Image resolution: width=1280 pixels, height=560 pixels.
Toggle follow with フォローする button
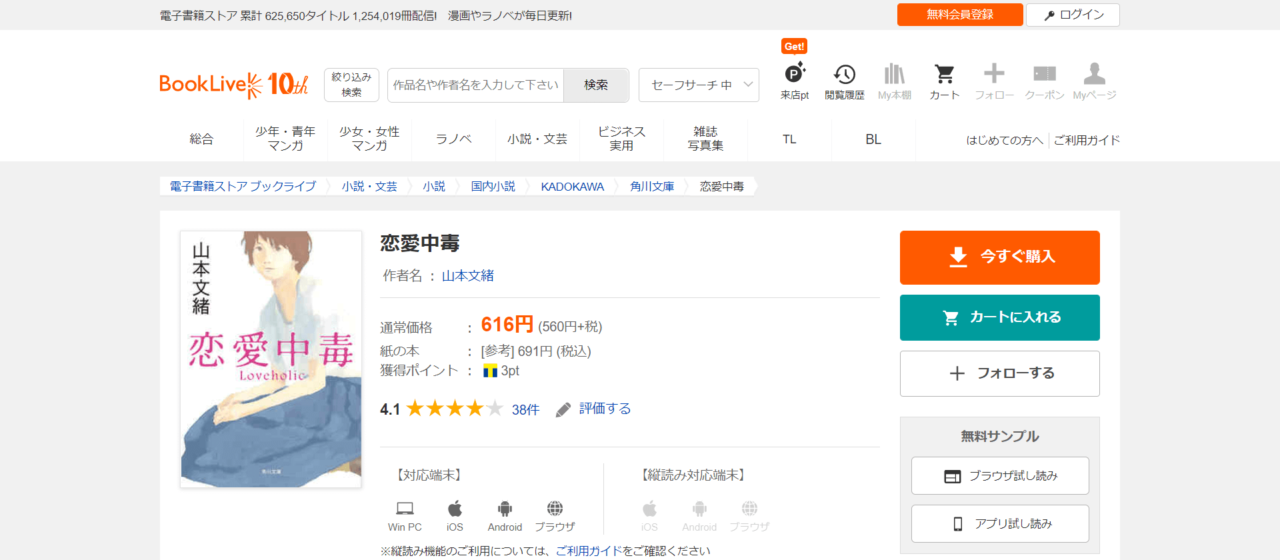999,373
